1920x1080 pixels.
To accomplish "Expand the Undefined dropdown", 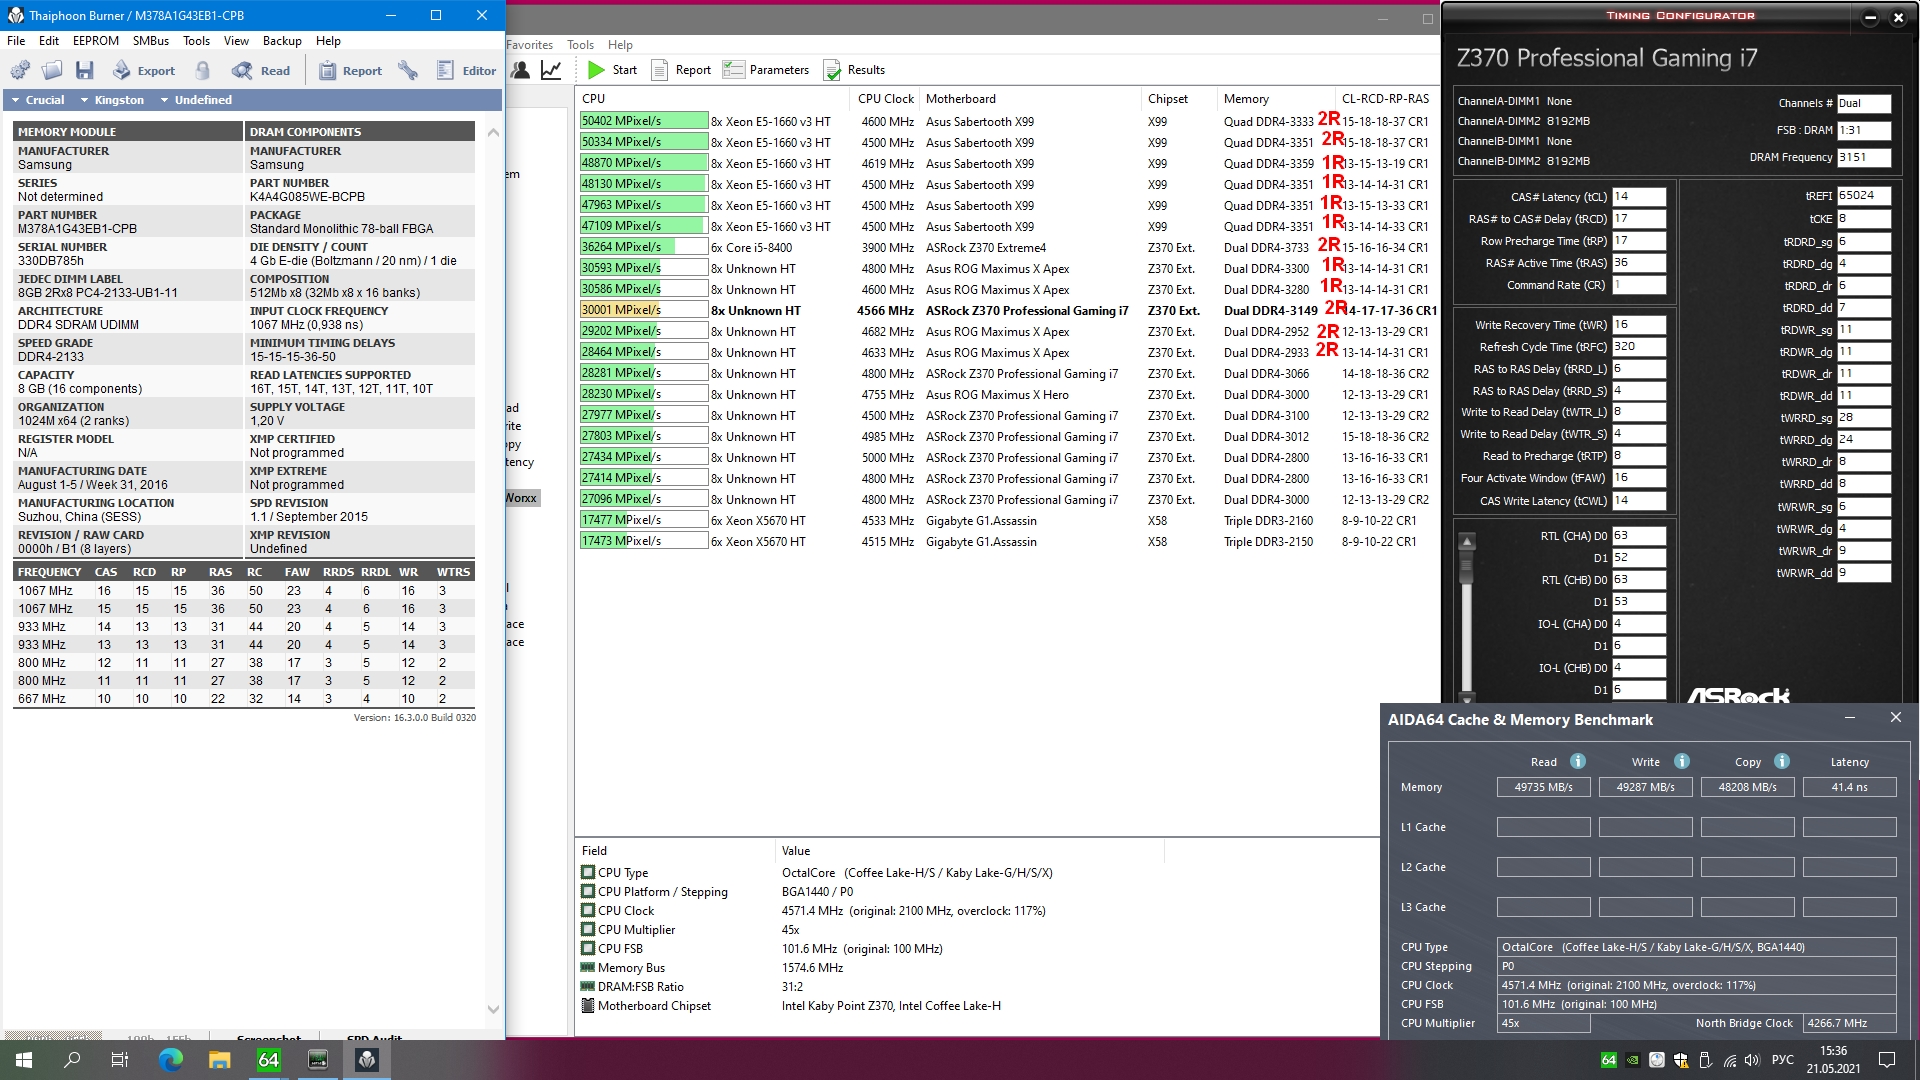I will pos(196,100).
